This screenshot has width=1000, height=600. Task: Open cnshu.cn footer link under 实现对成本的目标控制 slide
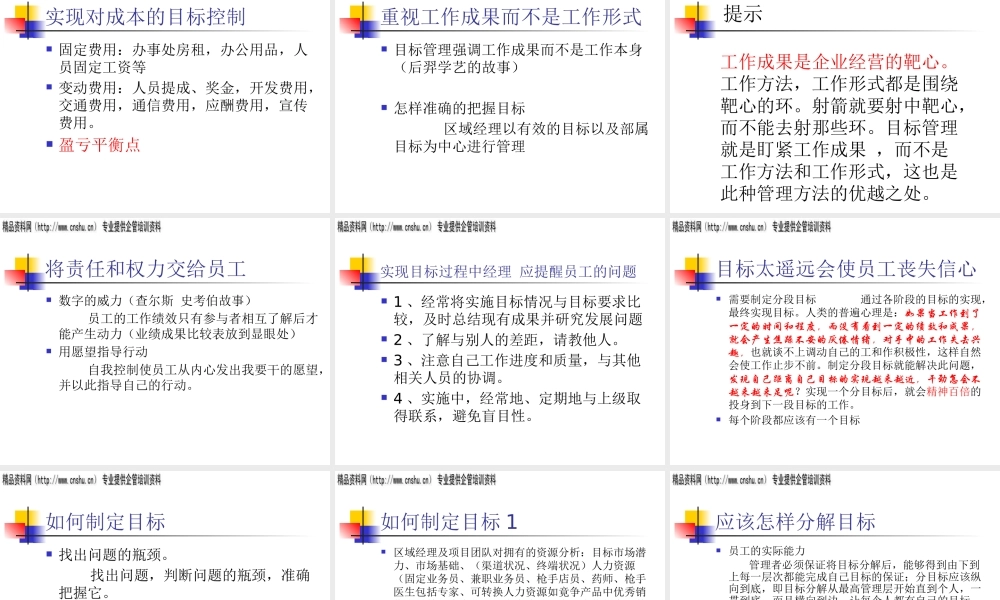pyautogui.click(x=82, y=227)
